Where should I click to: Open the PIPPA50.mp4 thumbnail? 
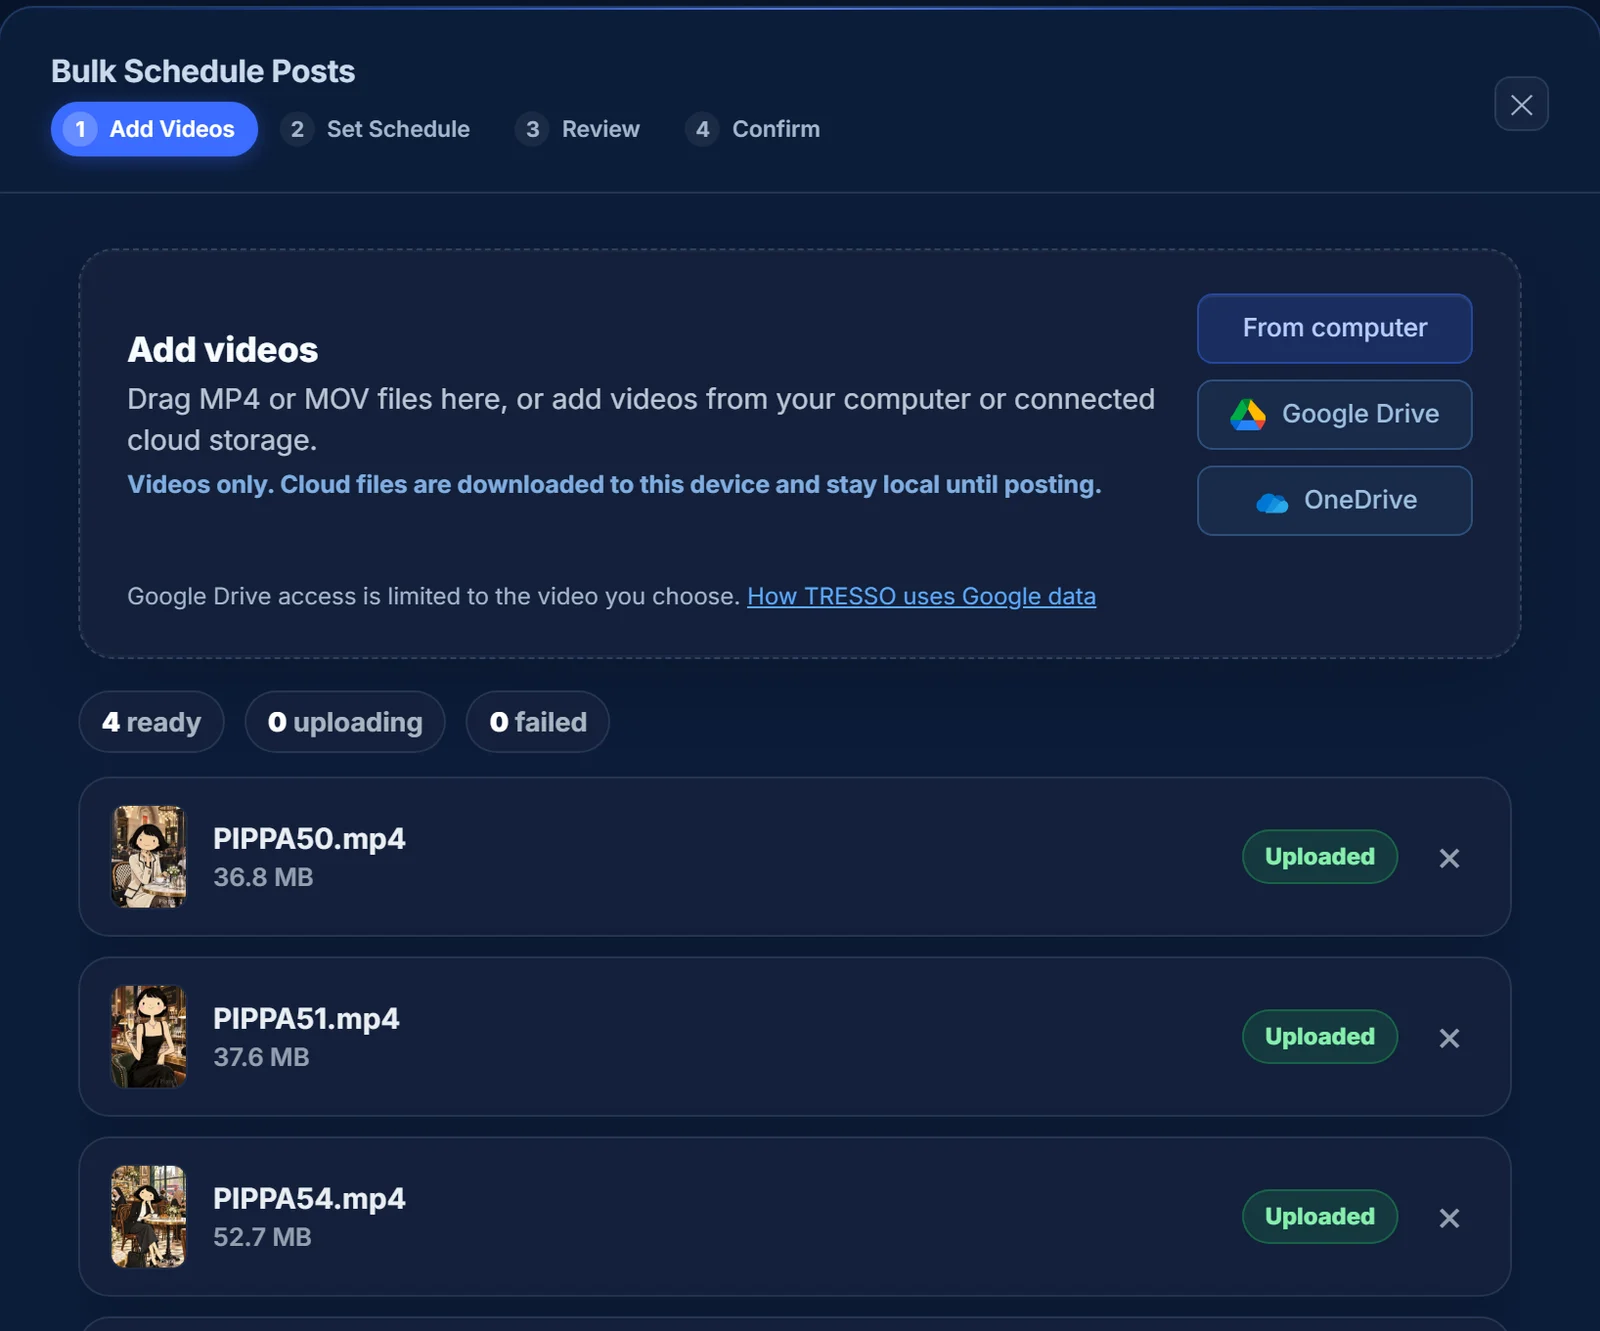pos(149,857)
